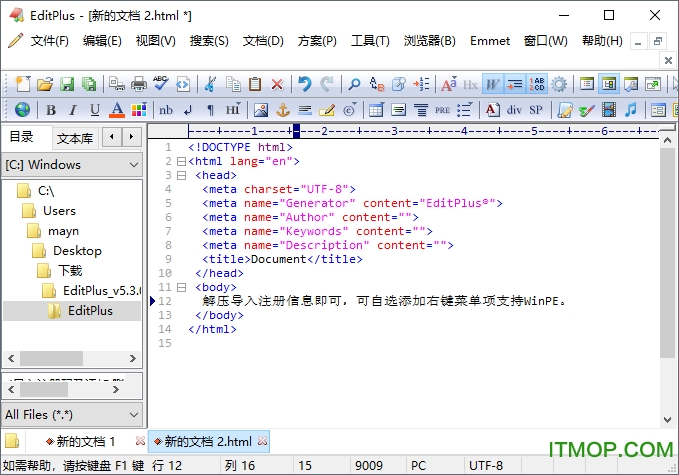Screen dimensions: 679x475
Task: Click the Cut scissors icon
Action: coord(210,84)
